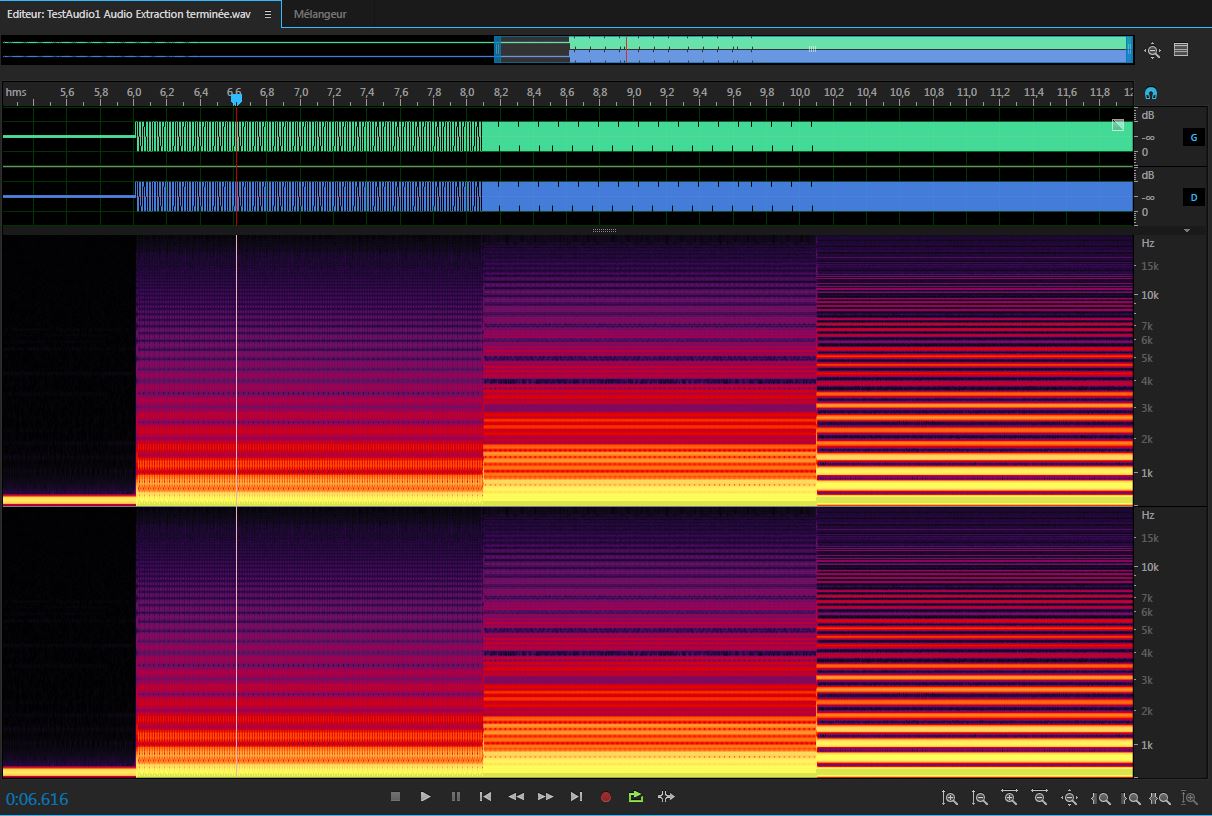Click the Rewind double-arrow button

[516, 797]
